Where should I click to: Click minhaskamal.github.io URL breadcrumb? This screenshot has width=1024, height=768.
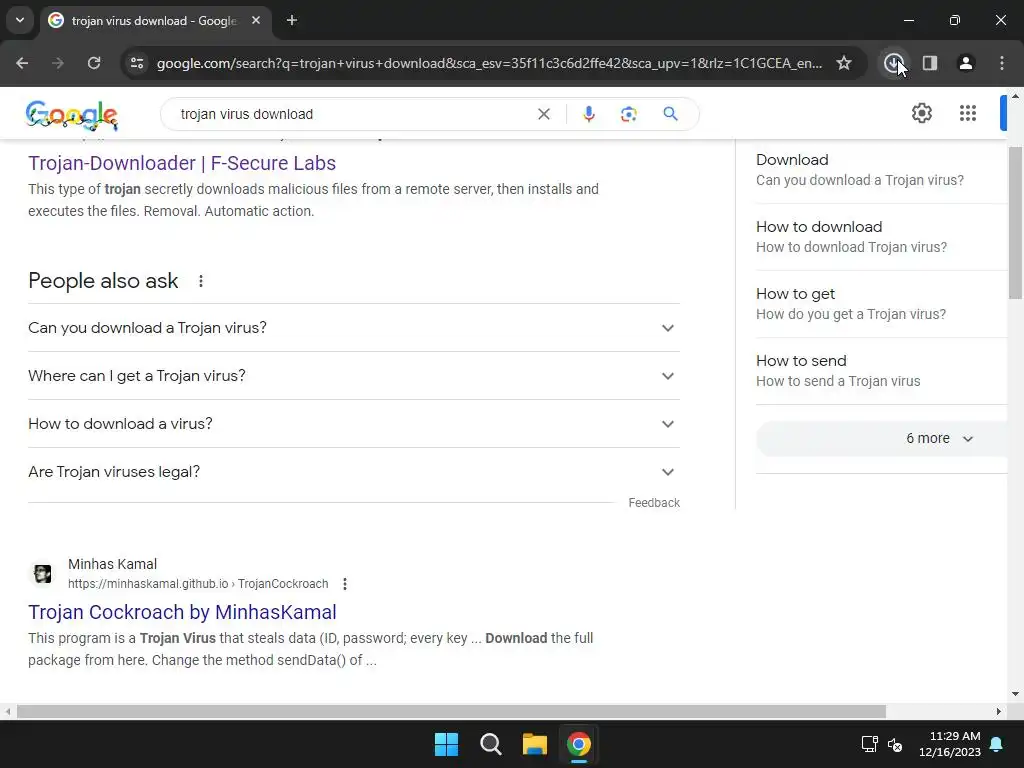[198, 584]
